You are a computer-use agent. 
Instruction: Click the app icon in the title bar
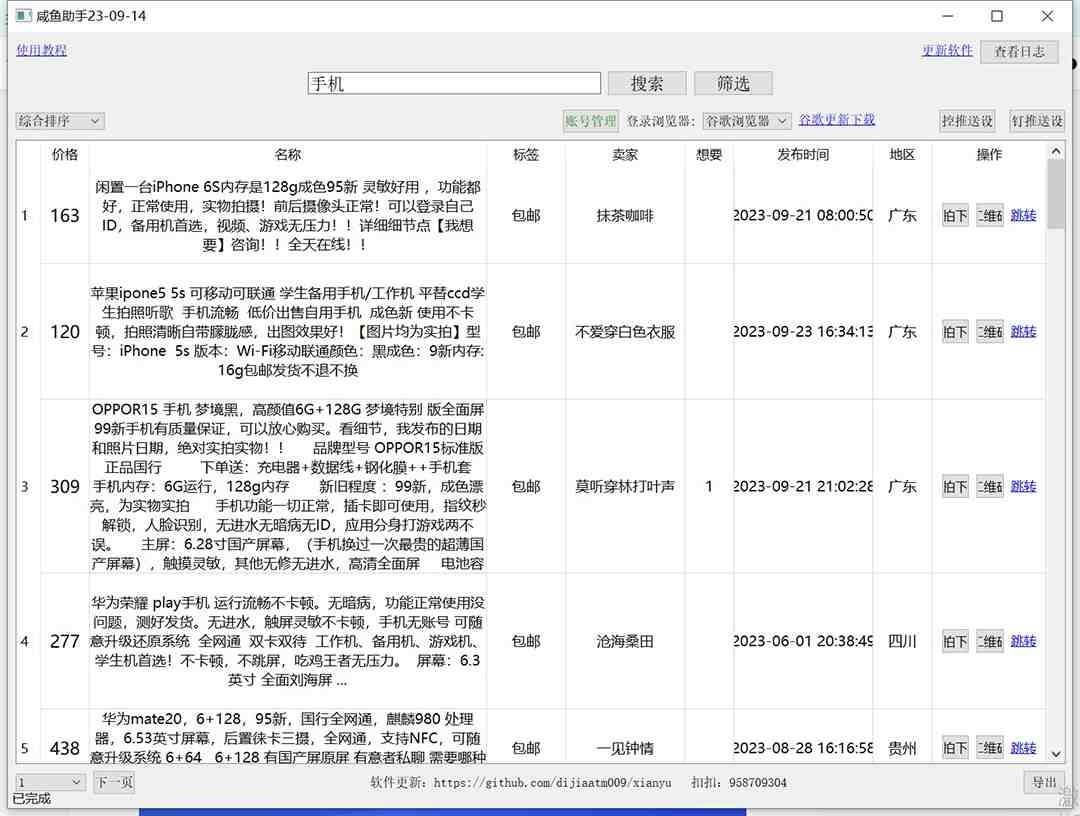tap(22, 15)
